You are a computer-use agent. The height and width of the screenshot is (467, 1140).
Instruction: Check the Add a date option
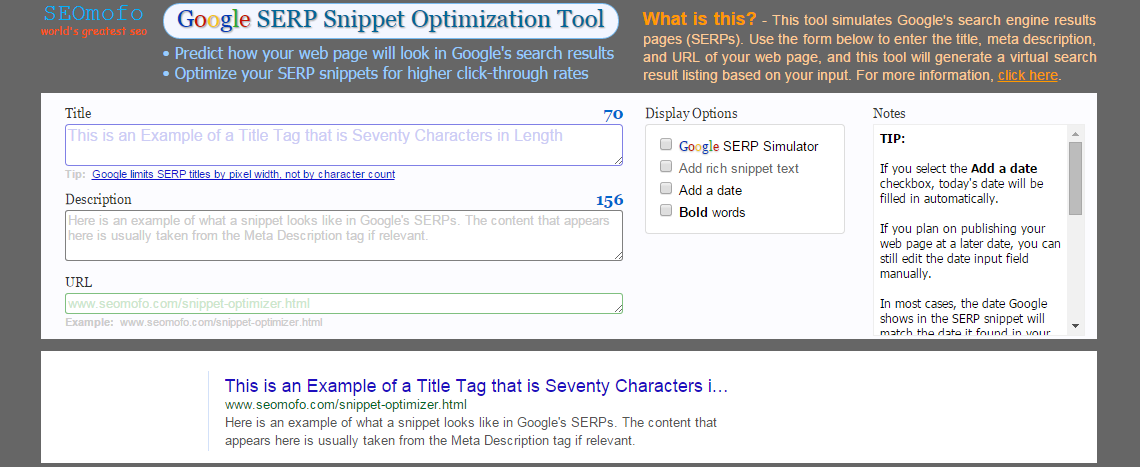[666, 188]
